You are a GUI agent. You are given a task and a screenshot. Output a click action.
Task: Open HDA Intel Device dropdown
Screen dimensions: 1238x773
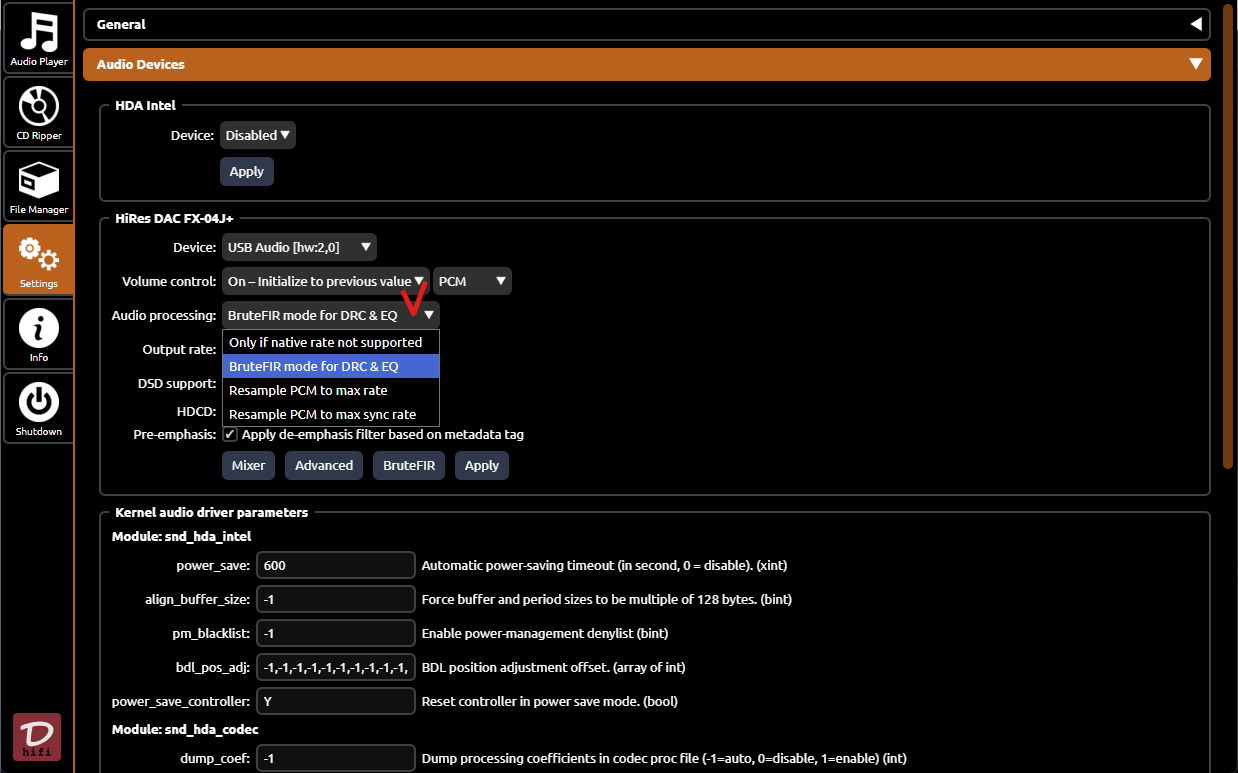[257, 135]
